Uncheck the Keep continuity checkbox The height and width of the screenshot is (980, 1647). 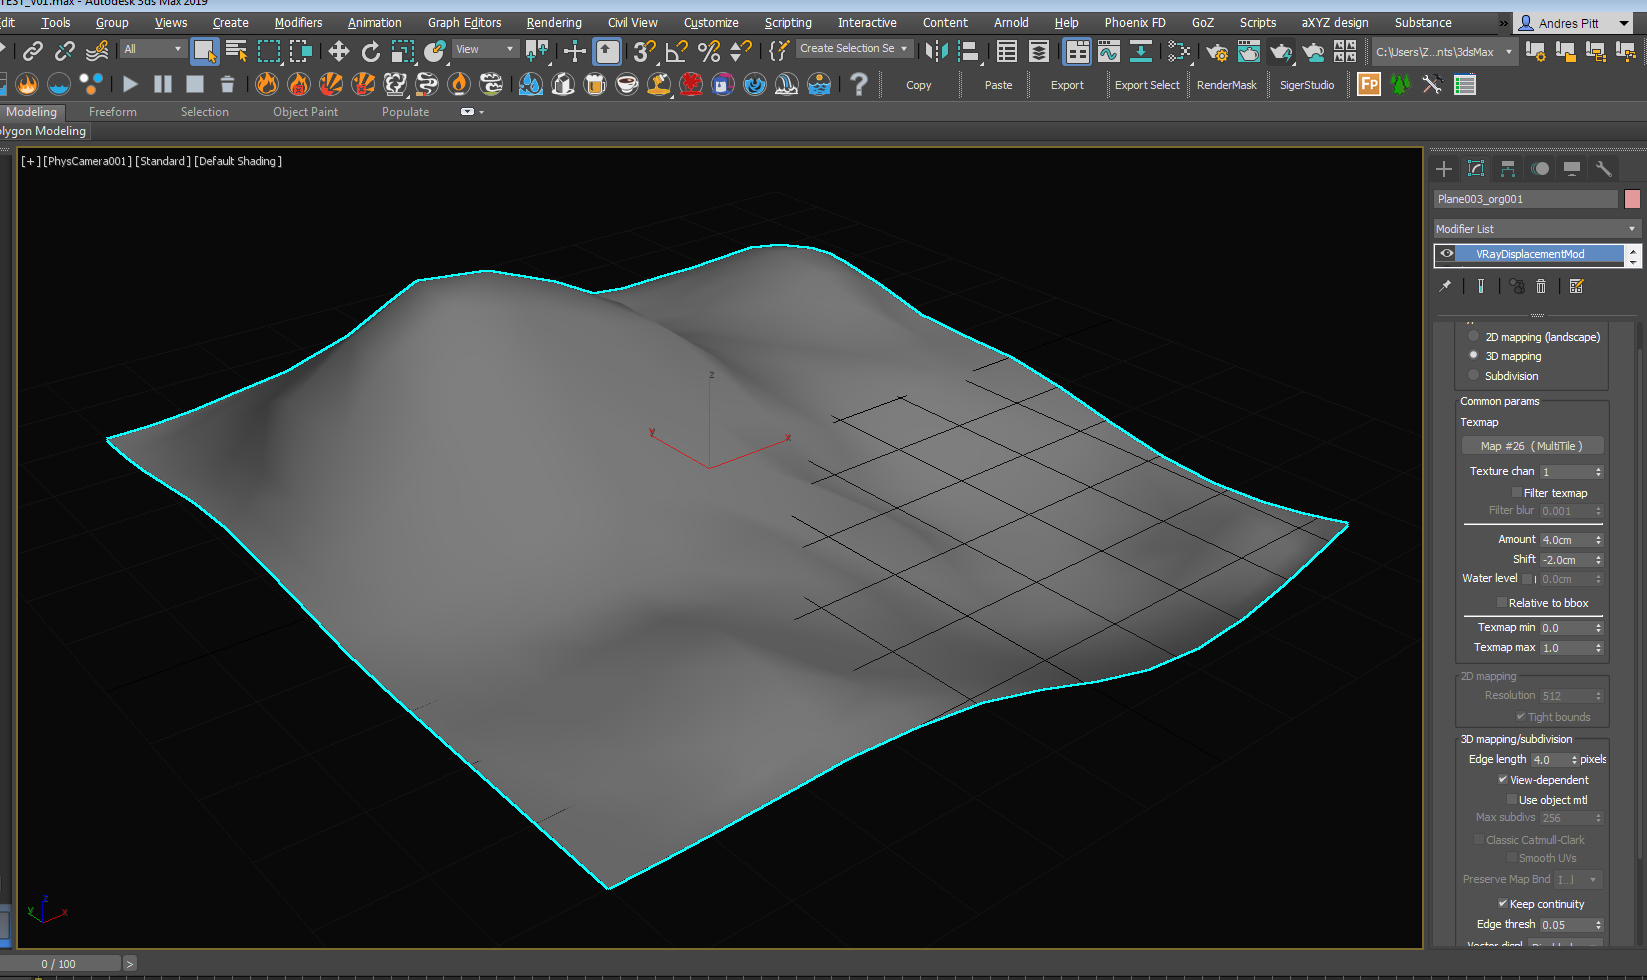coord(1502,904)
